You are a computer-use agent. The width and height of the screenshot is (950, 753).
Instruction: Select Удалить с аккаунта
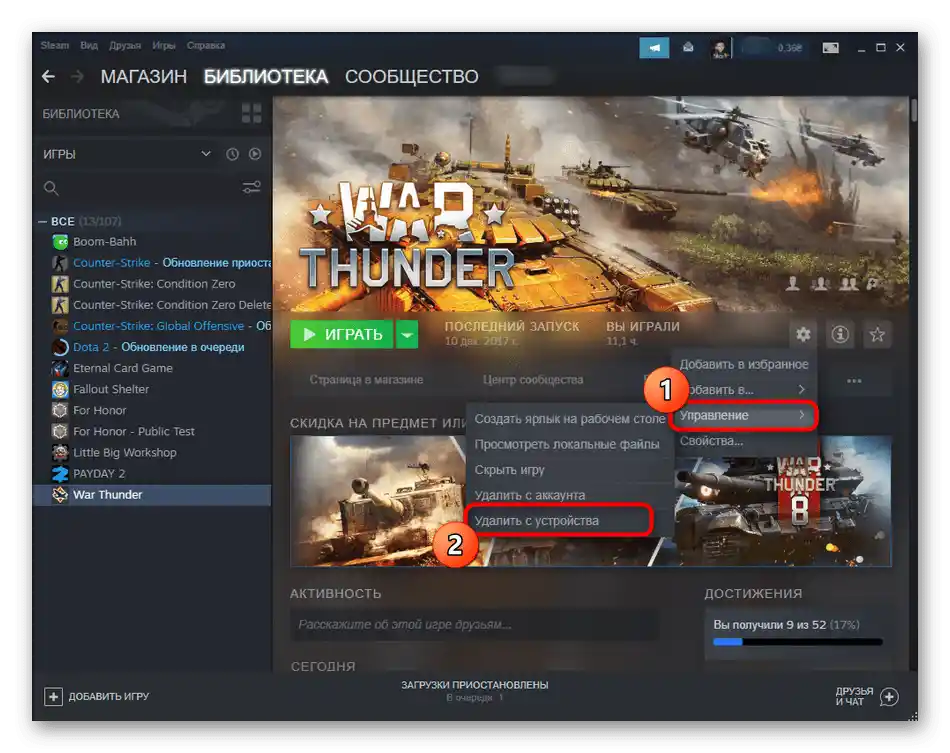pos(570,495)
